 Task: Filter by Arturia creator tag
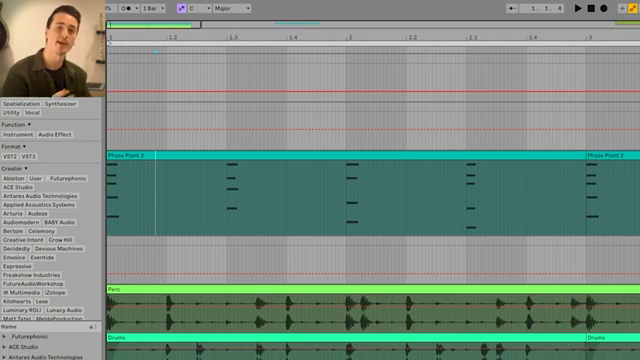click(x=13, y=214)
